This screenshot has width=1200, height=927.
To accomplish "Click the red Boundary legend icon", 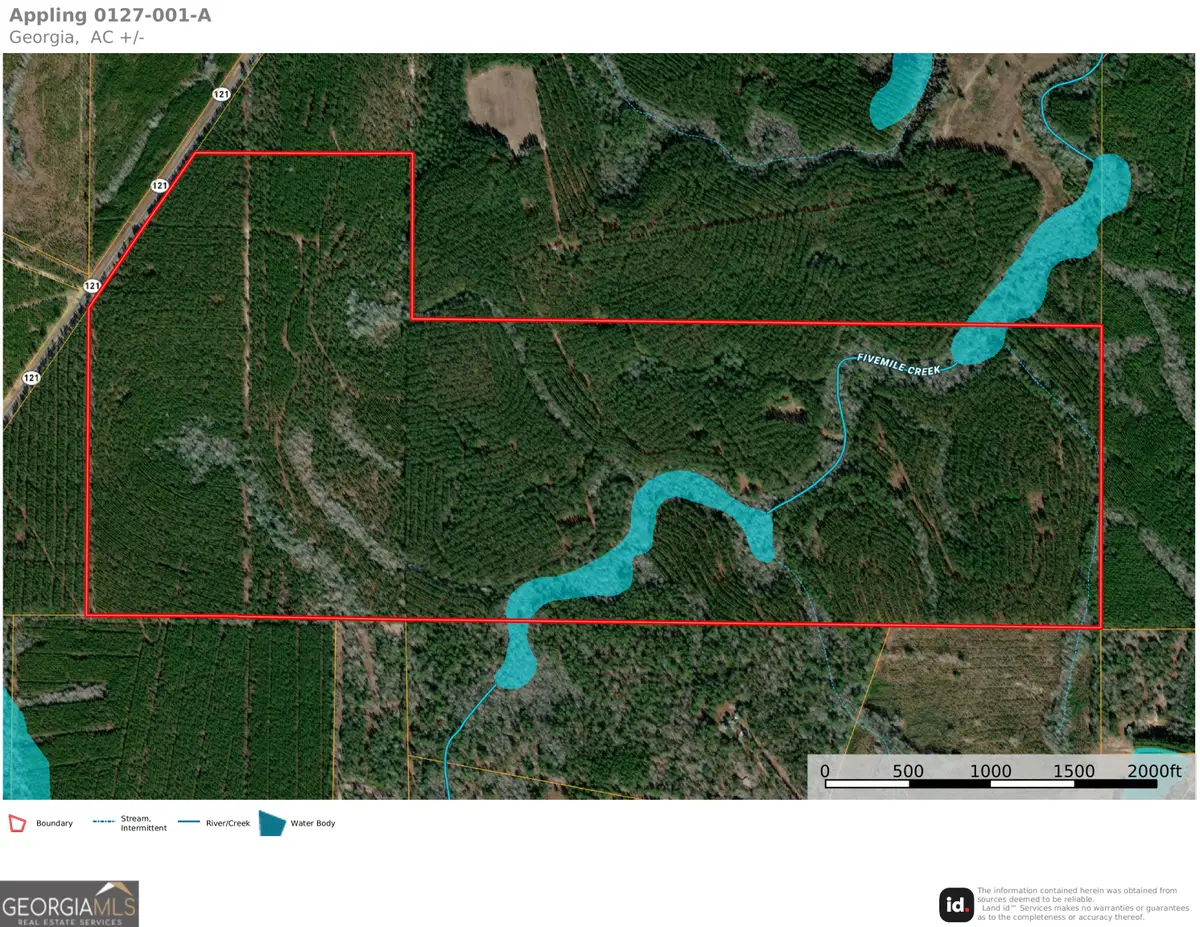I will 16,823.
